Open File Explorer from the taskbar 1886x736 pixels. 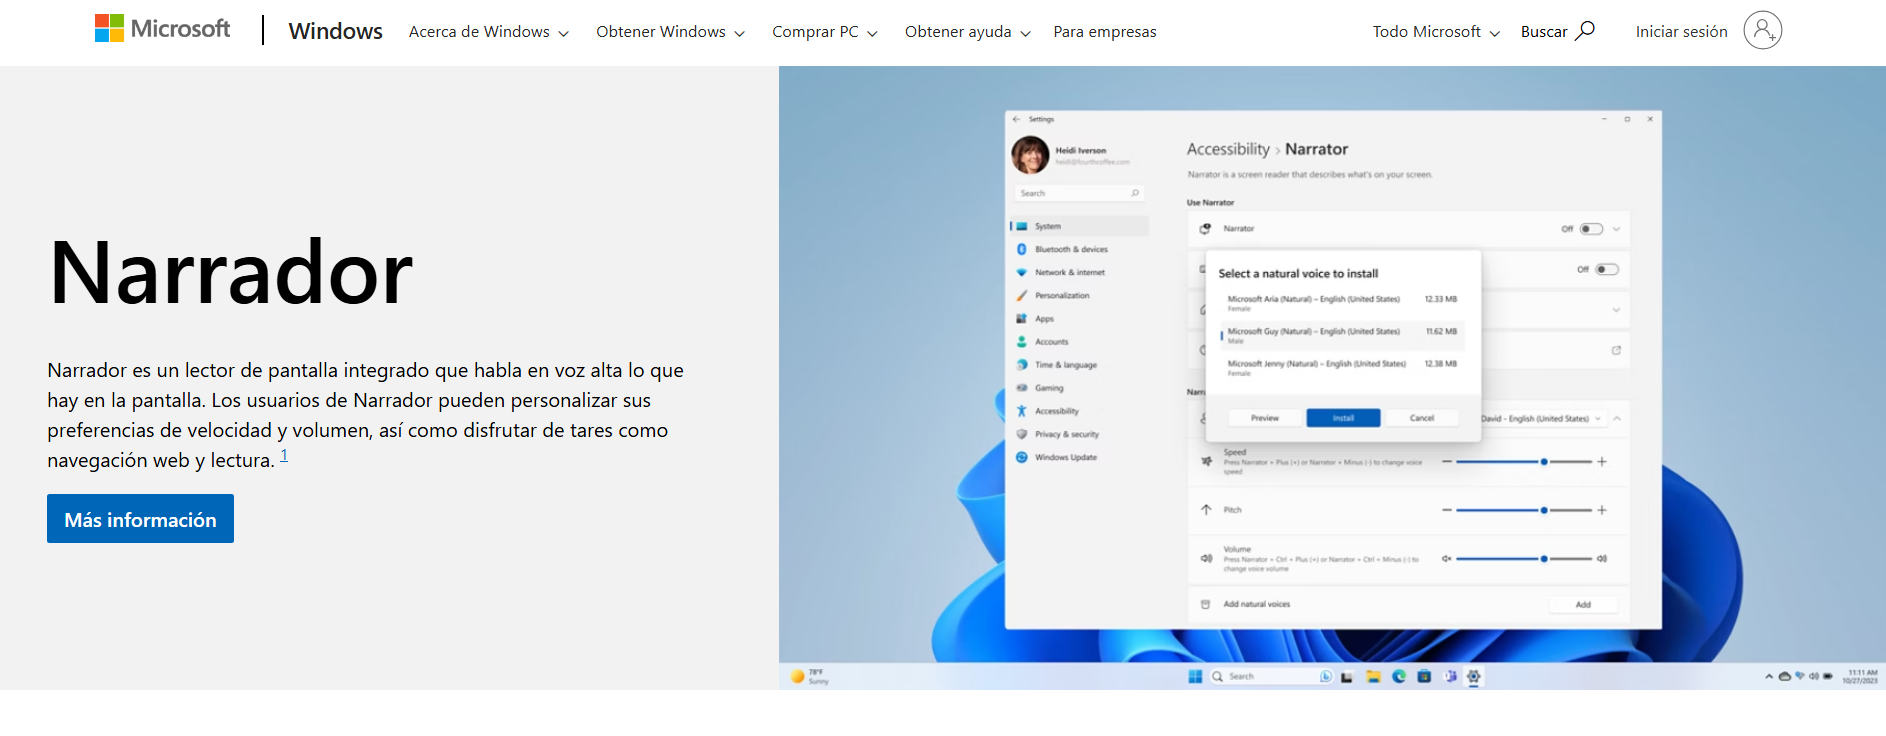tap(1373, 677)
